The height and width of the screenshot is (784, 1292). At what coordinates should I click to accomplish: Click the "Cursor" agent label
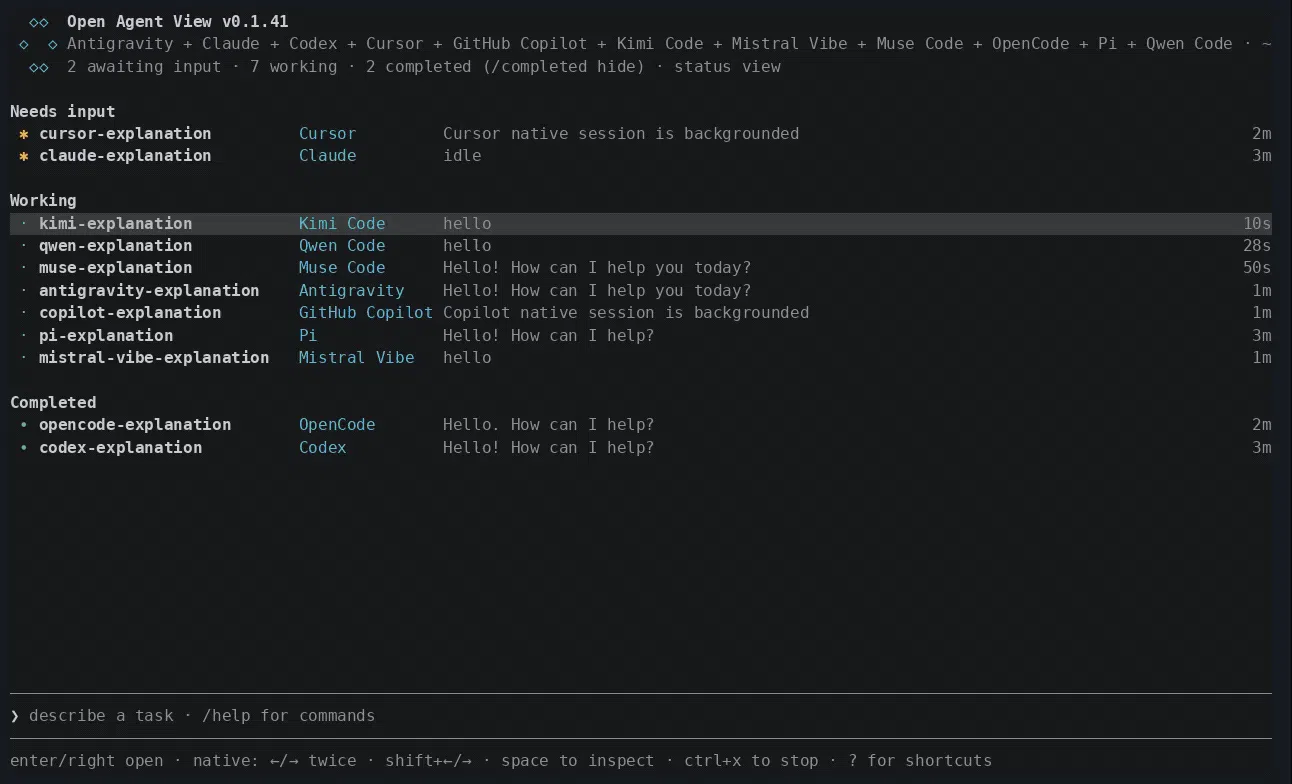coord(327,134)
